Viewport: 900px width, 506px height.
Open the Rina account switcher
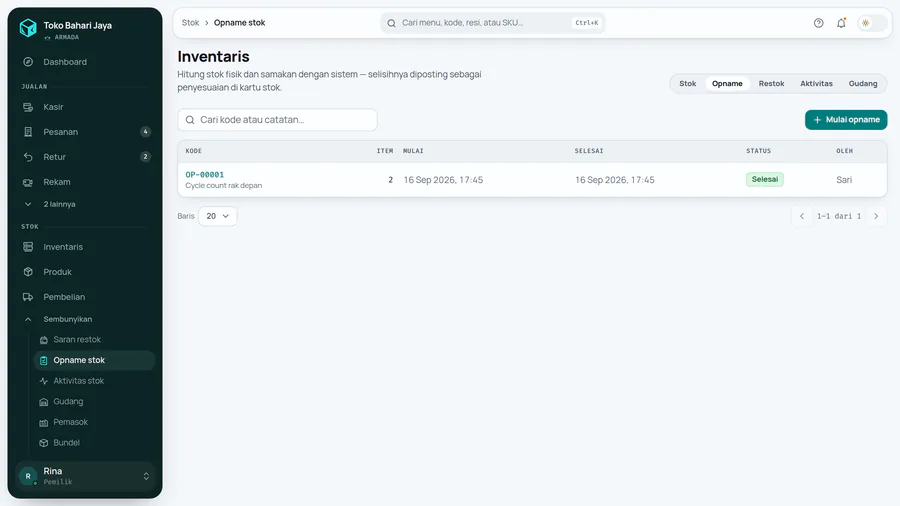[85, 476]
